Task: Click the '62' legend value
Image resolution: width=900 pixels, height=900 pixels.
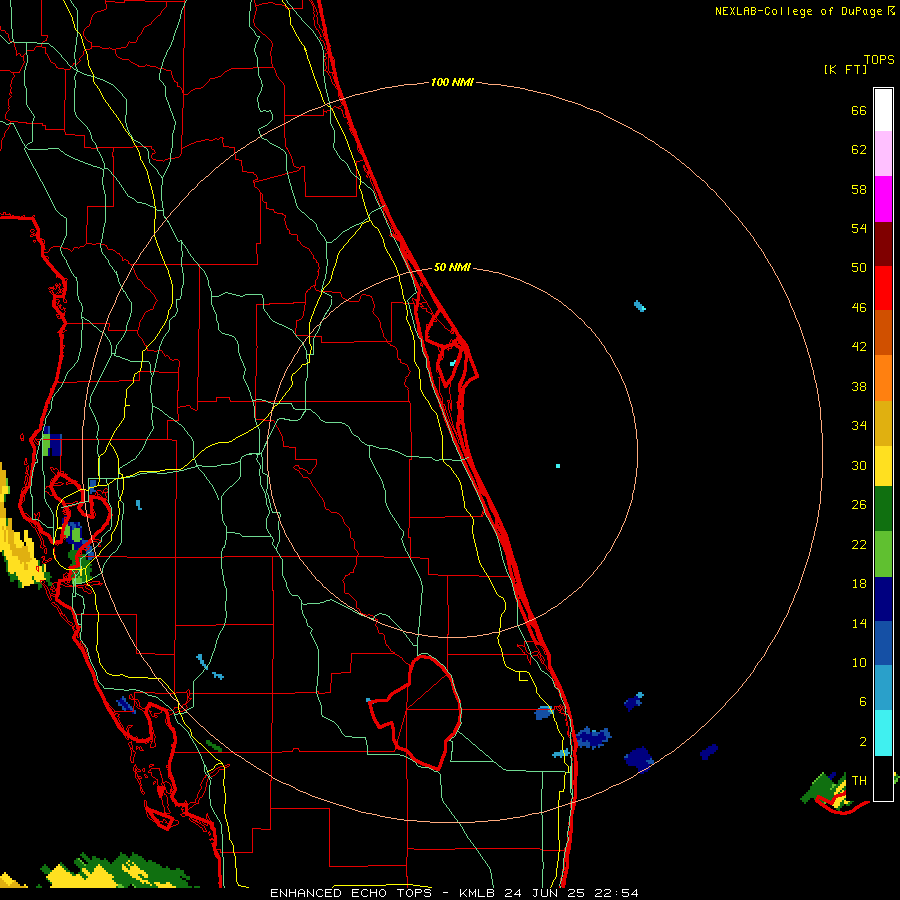Action: 859,150
